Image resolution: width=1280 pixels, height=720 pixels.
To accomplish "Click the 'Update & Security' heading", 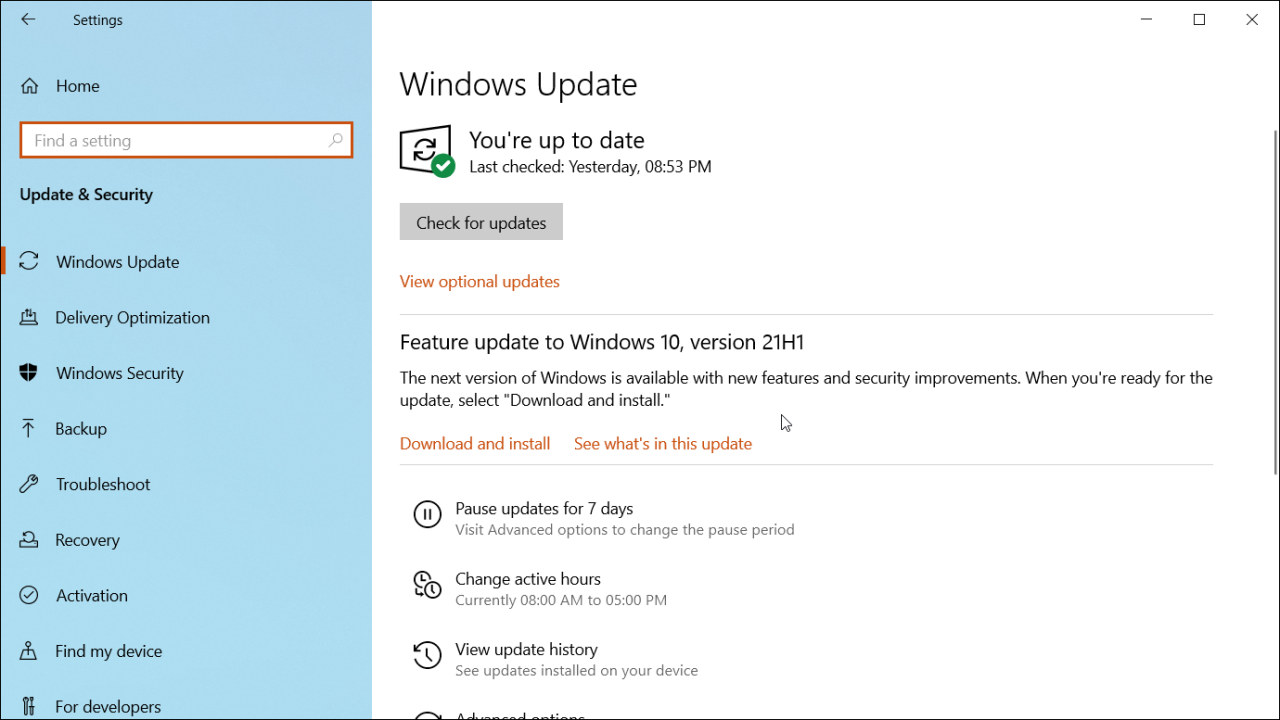I will (86, 195).
